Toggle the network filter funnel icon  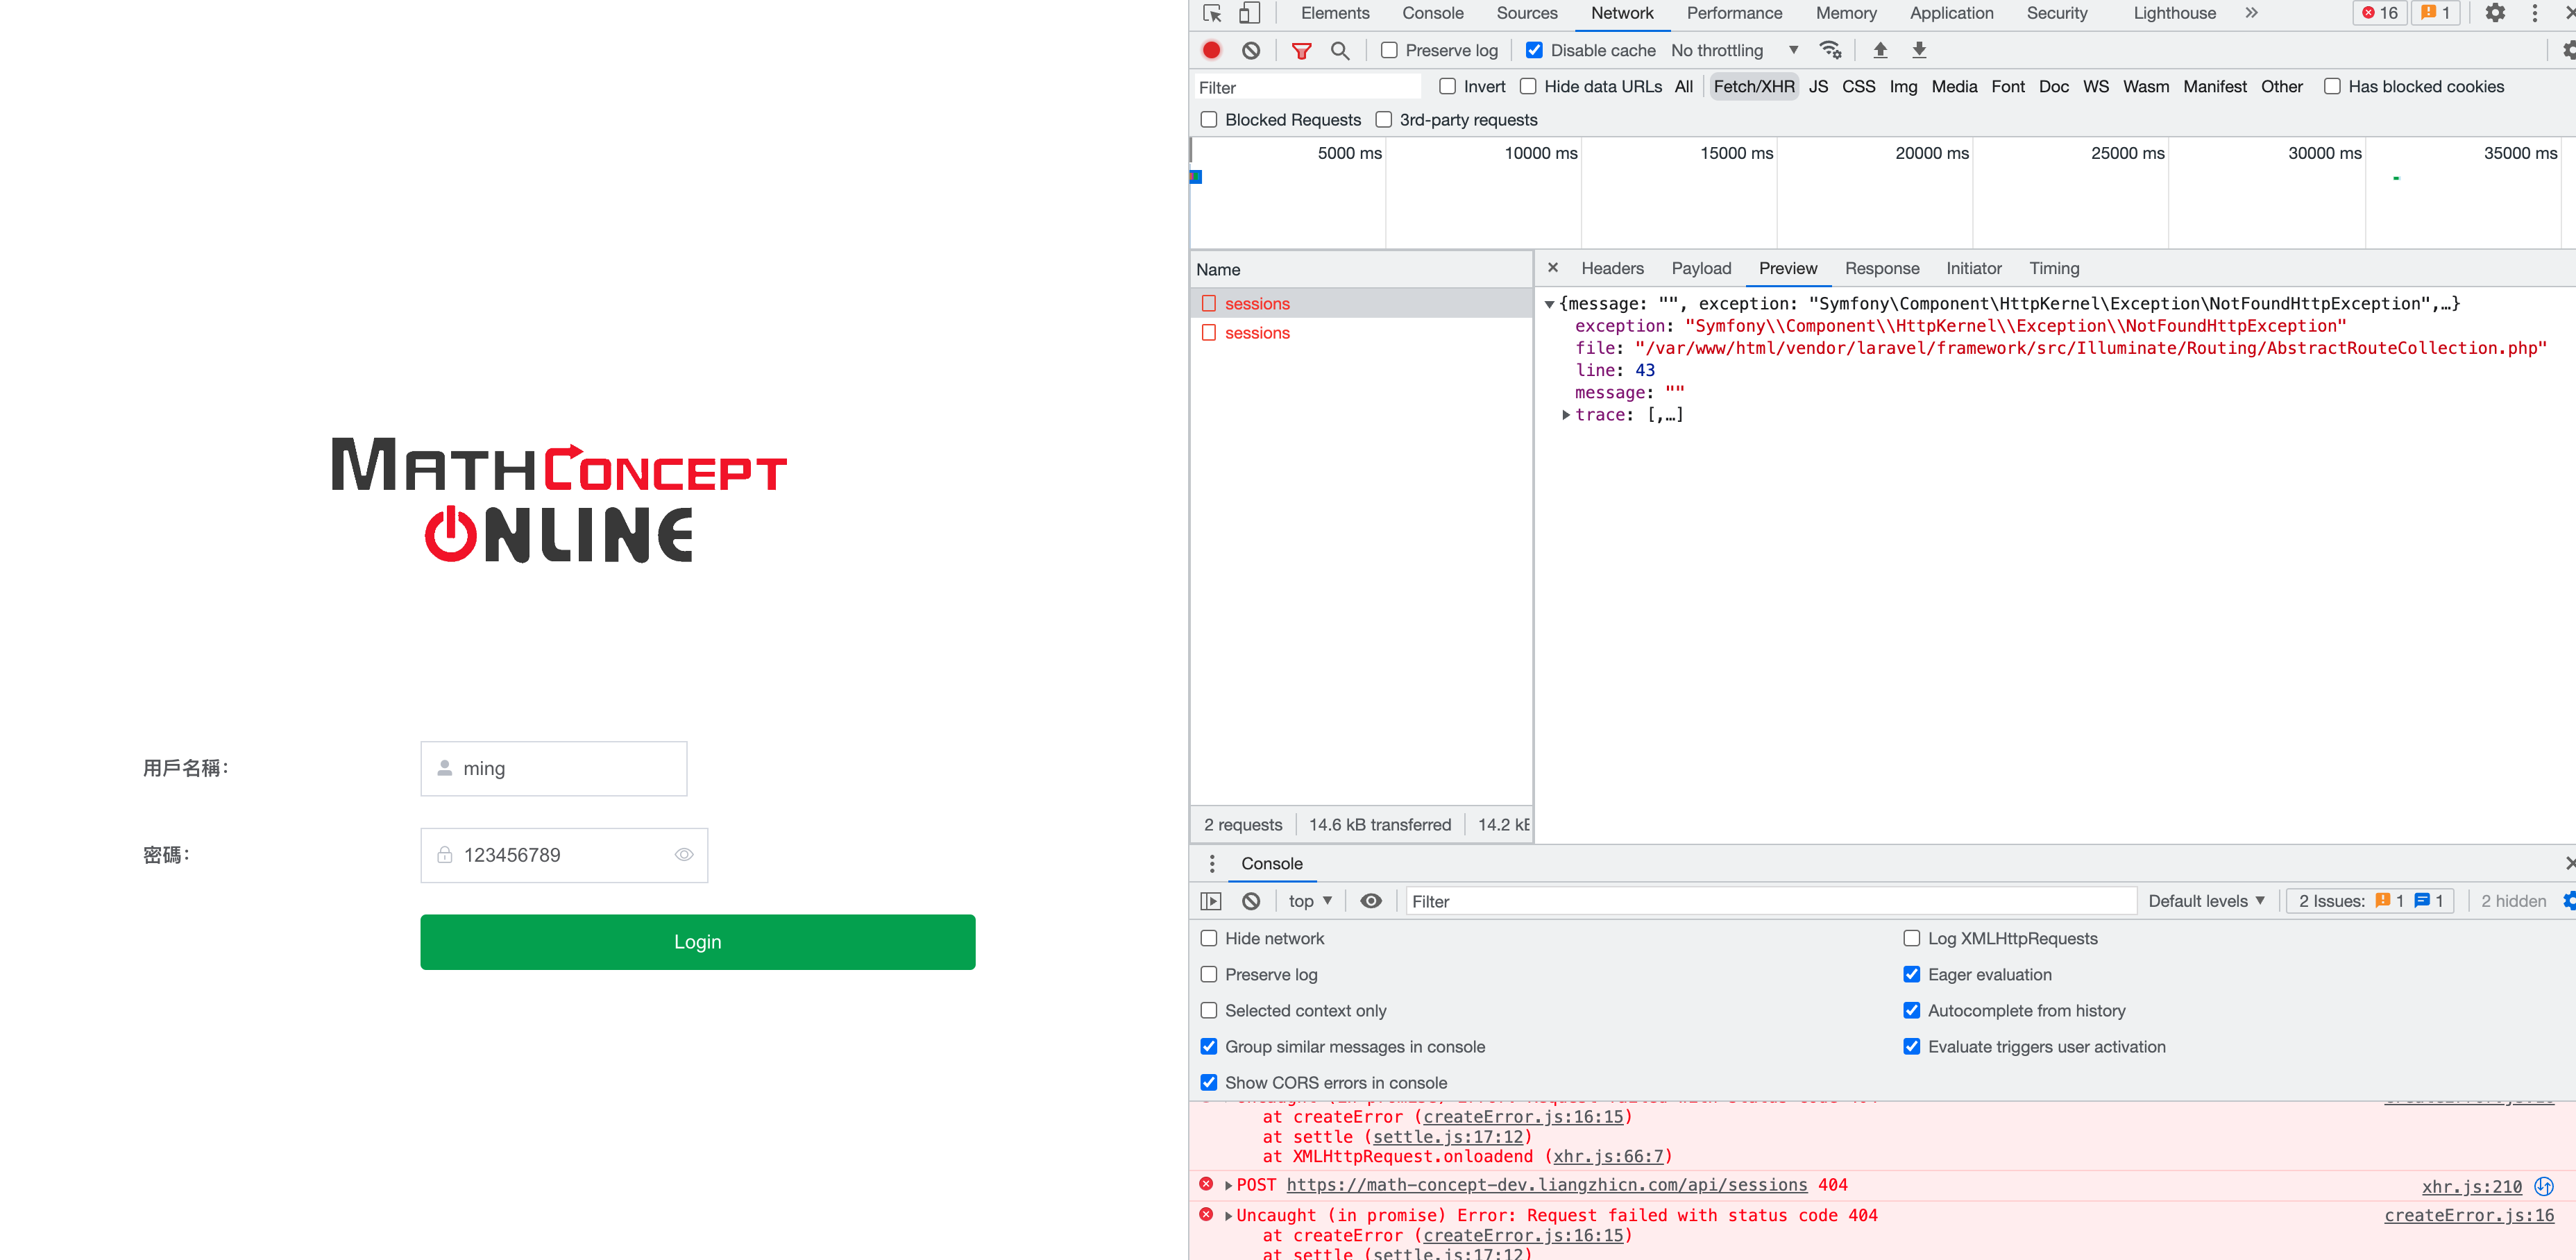click(1301, 50)
